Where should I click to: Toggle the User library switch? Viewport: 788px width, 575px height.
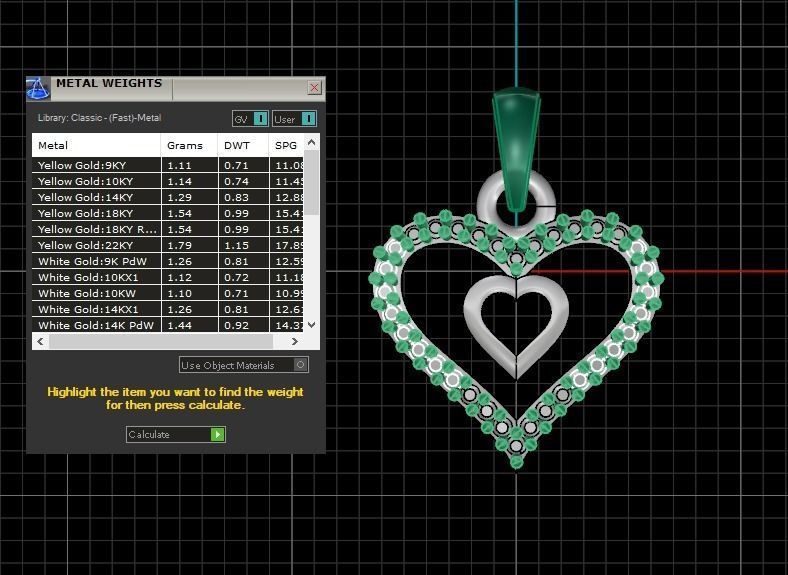click(x=294, y=119)
